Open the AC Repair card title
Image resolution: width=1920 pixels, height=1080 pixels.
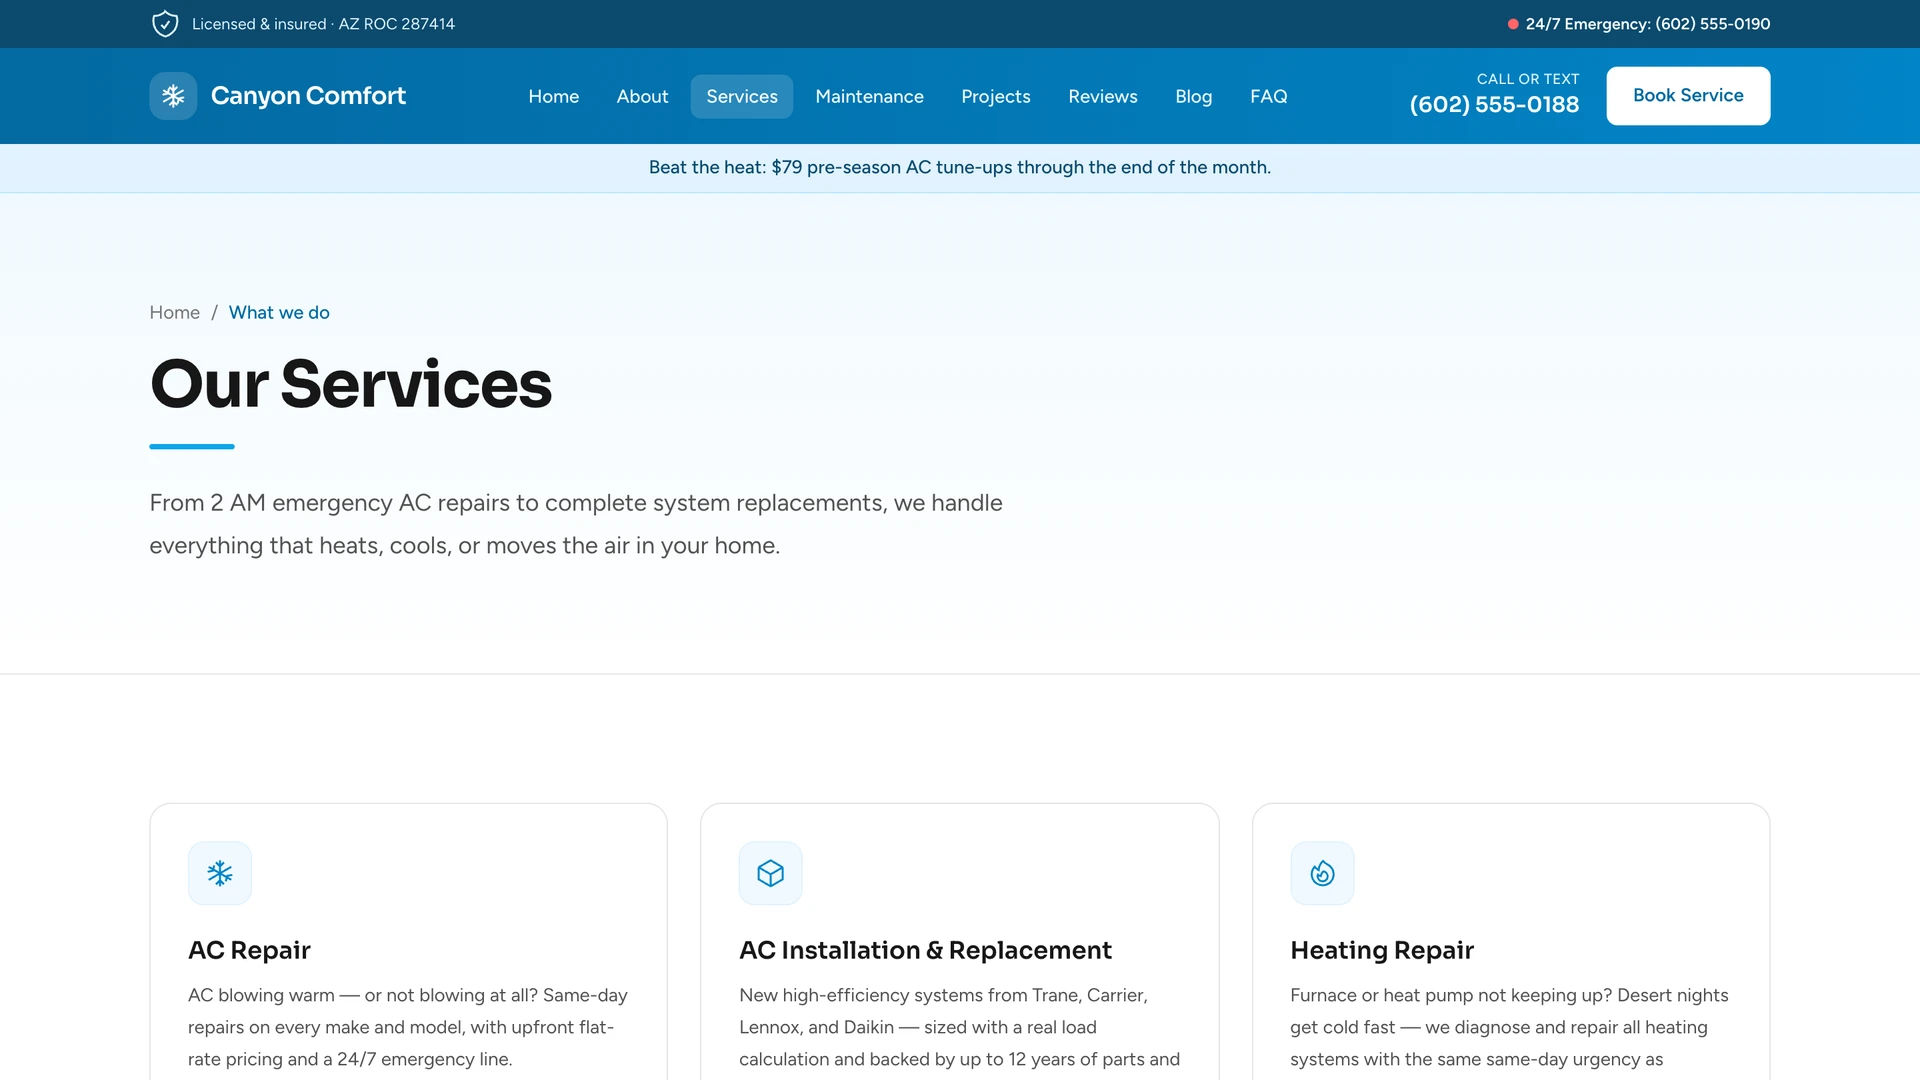(x=249, y=950)
